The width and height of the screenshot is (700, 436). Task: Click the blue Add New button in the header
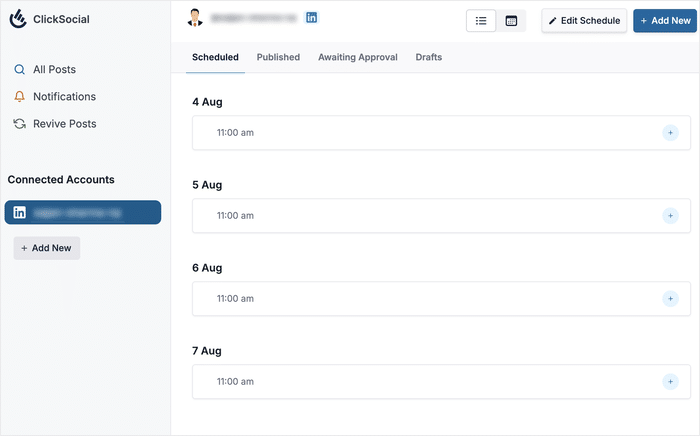(x=665, y=21)
